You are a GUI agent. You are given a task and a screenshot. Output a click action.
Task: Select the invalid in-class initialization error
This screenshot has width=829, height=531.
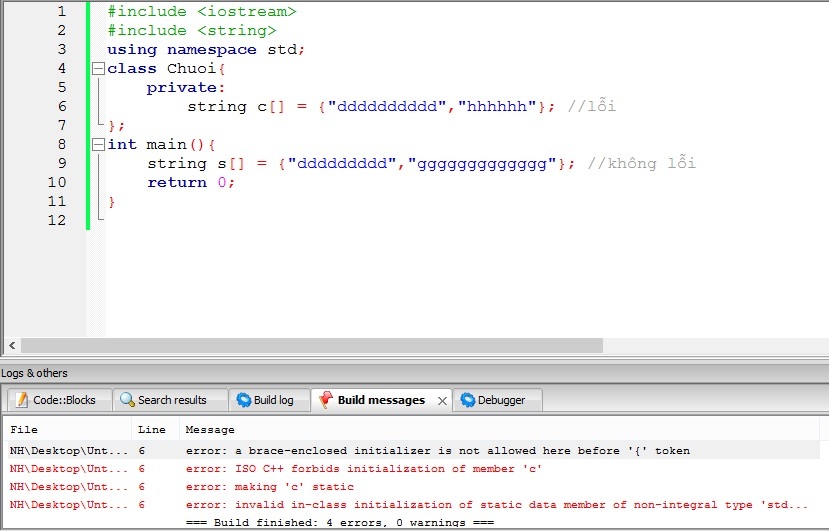[496, 505]
